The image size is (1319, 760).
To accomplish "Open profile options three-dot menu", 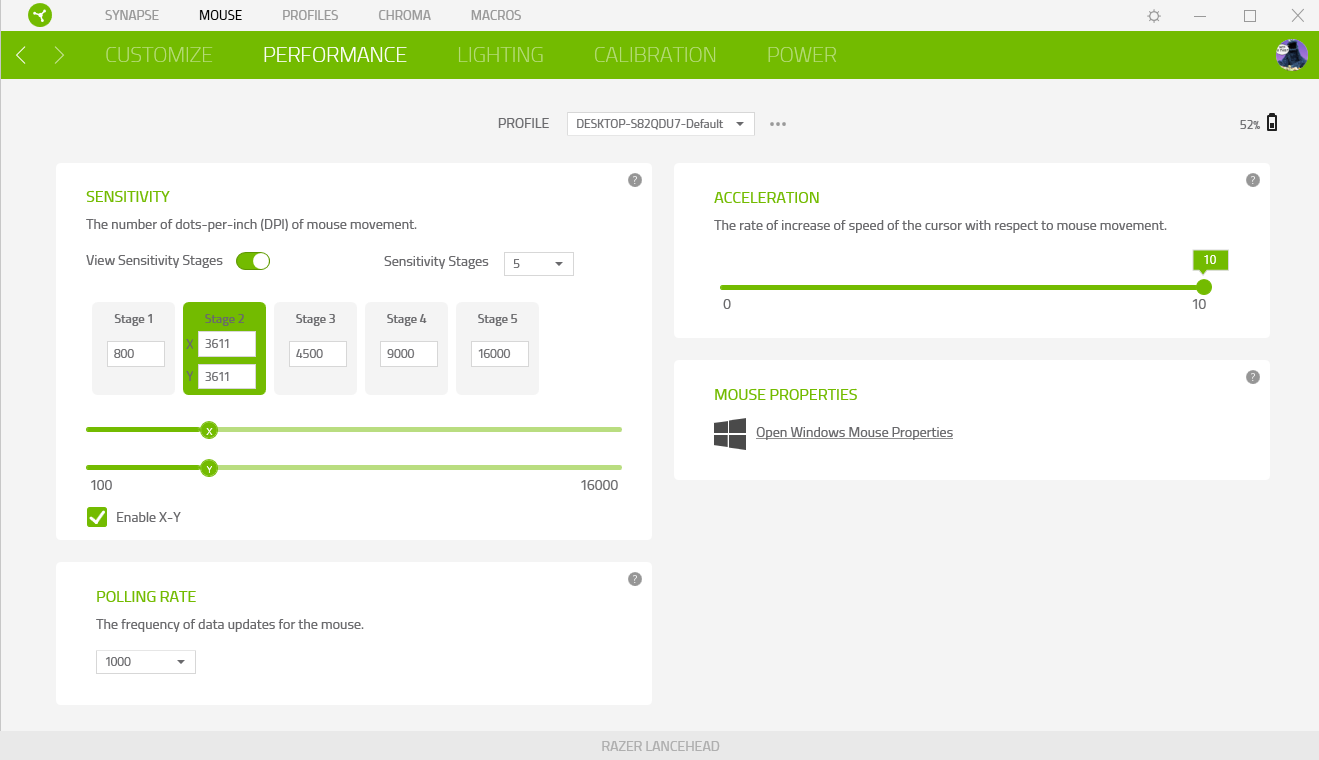I will (x=778, y=124).
